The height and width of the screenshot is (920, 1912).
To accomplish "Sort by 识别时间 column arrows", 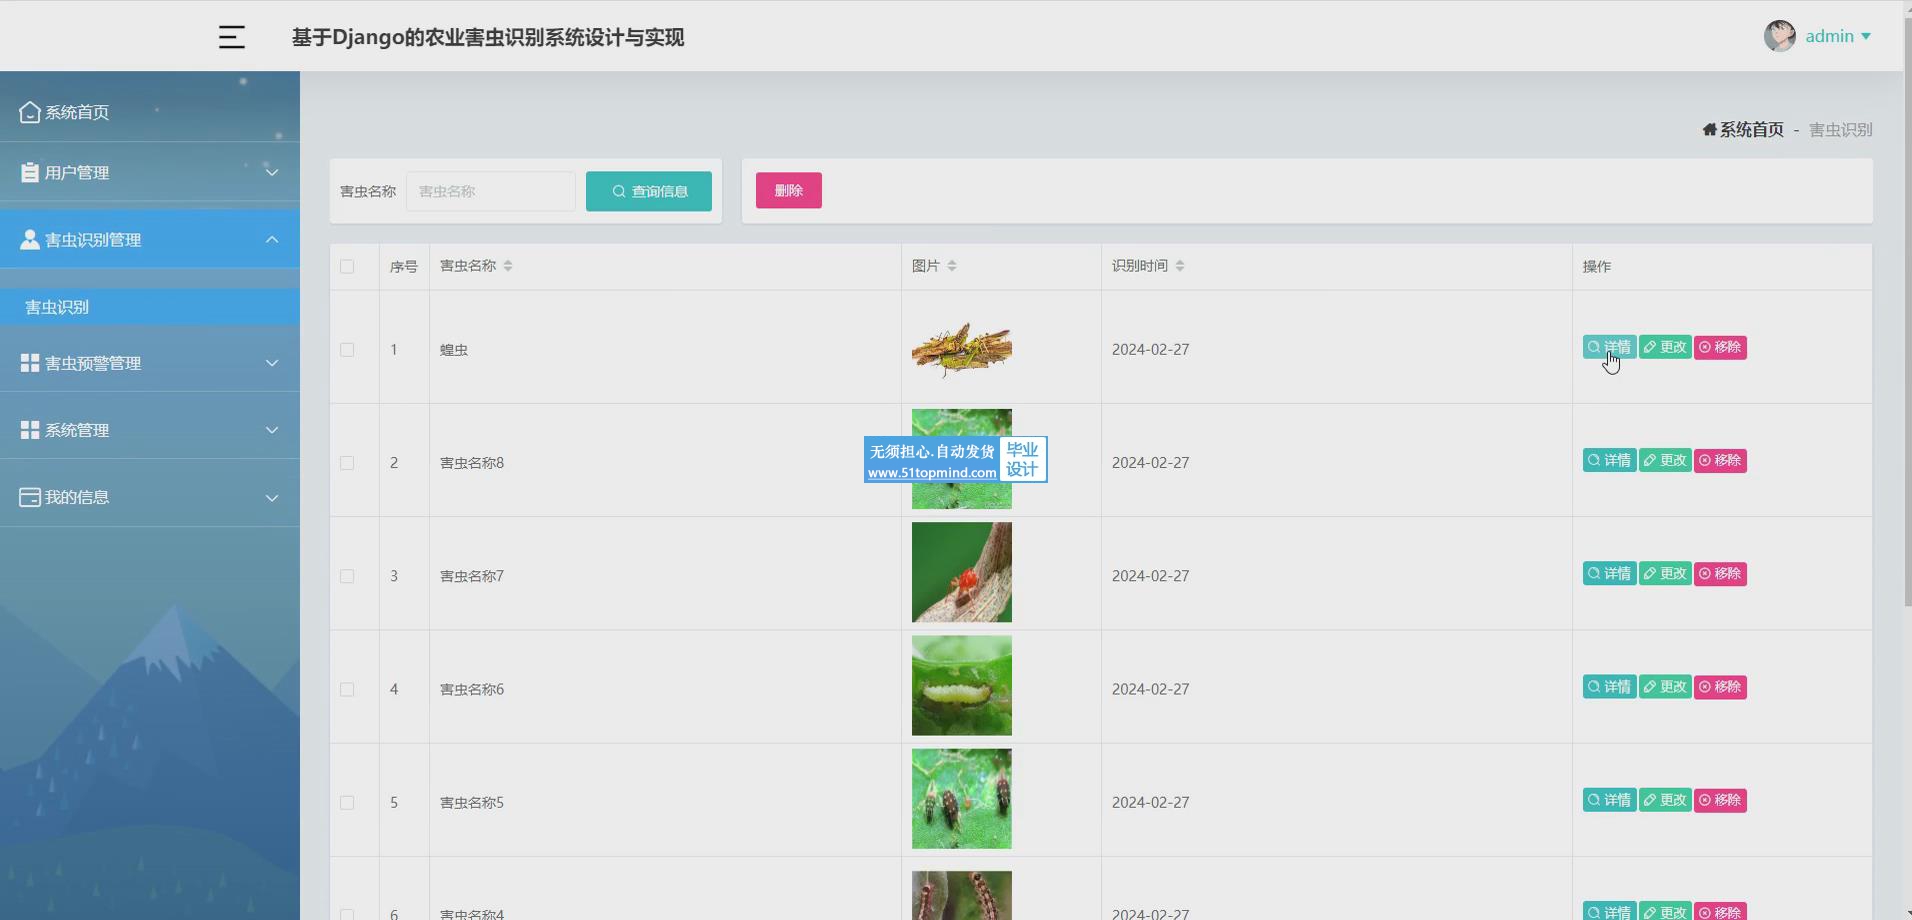I will pyautogui.click(x=1180, y=266).
